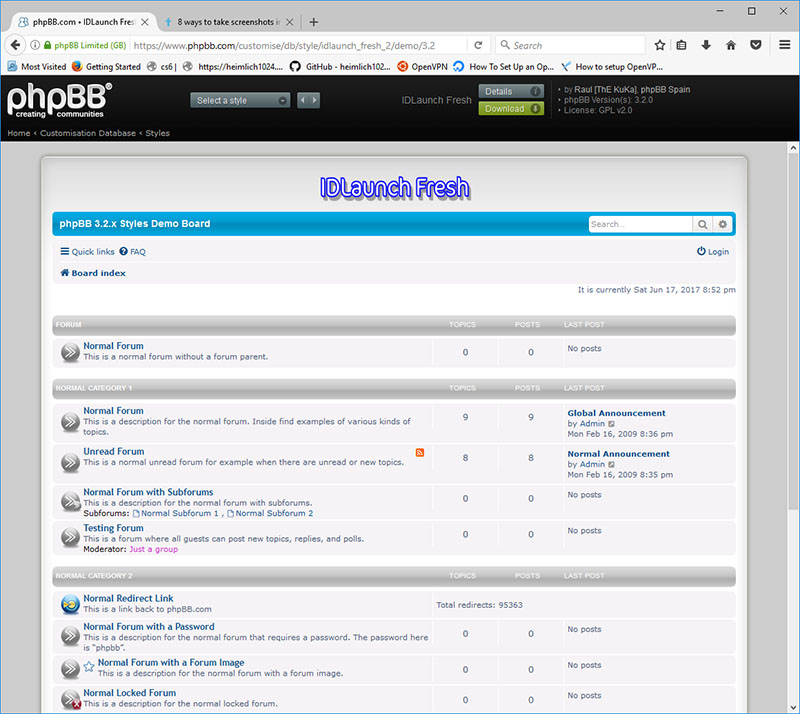Viewport: 800px width, 714px height.
Task: Click the Login link
Action: click(x=713, y=252)
